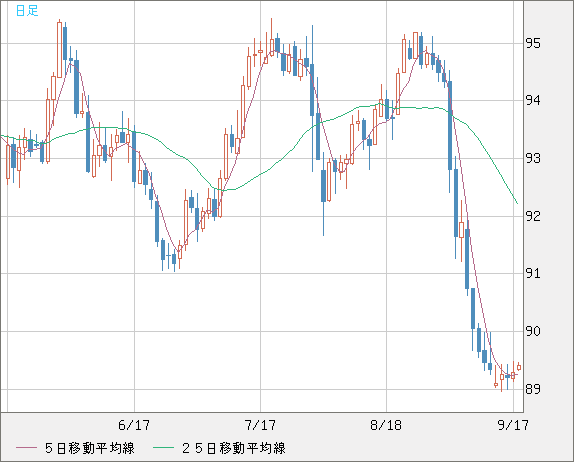Click the green 25-day average legend line
The image size is (574, 462).
[163, 448]
